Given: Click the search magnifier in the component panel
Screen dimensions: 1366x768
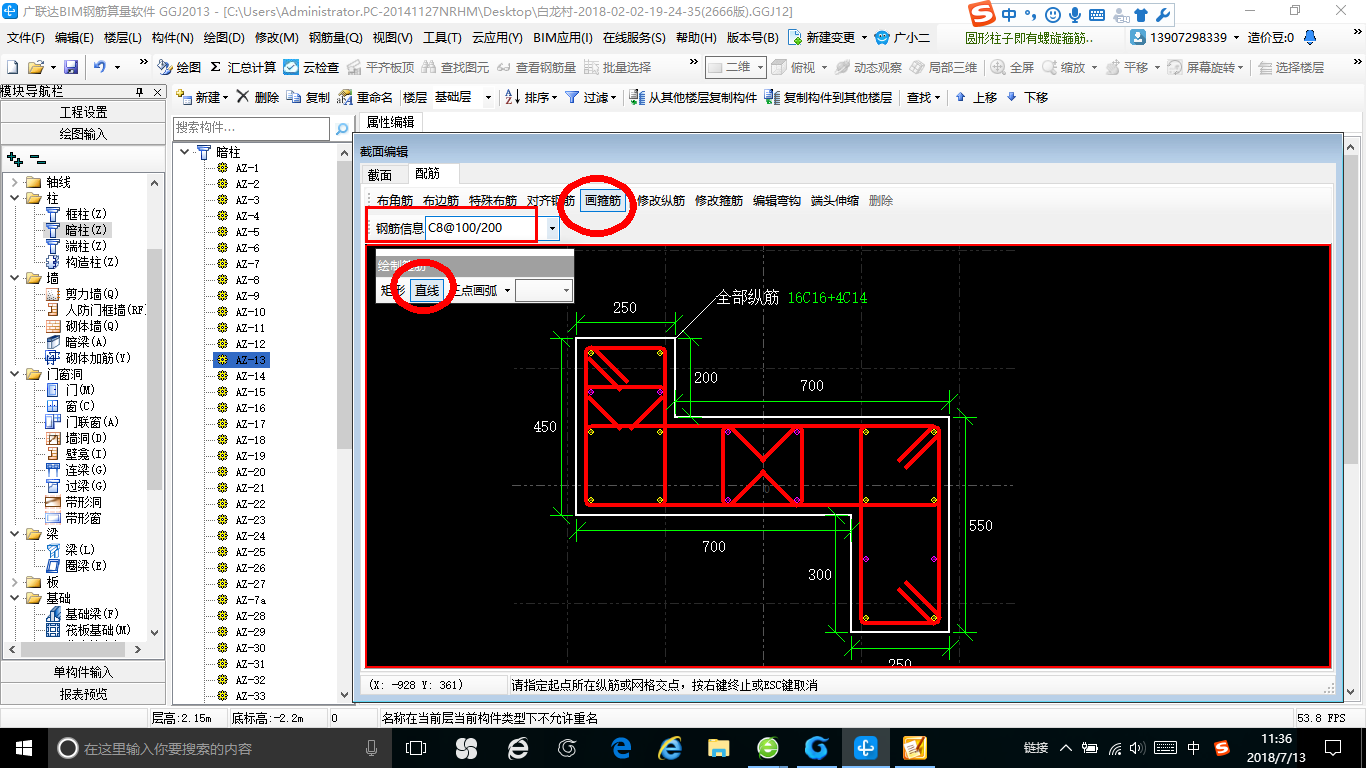Looking at the screenshot, I should (342, 128).
